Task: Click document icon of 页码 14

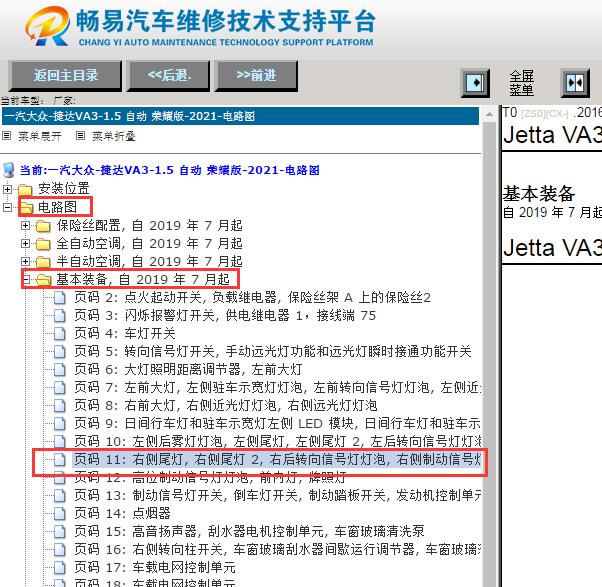Action: [60, 513]
